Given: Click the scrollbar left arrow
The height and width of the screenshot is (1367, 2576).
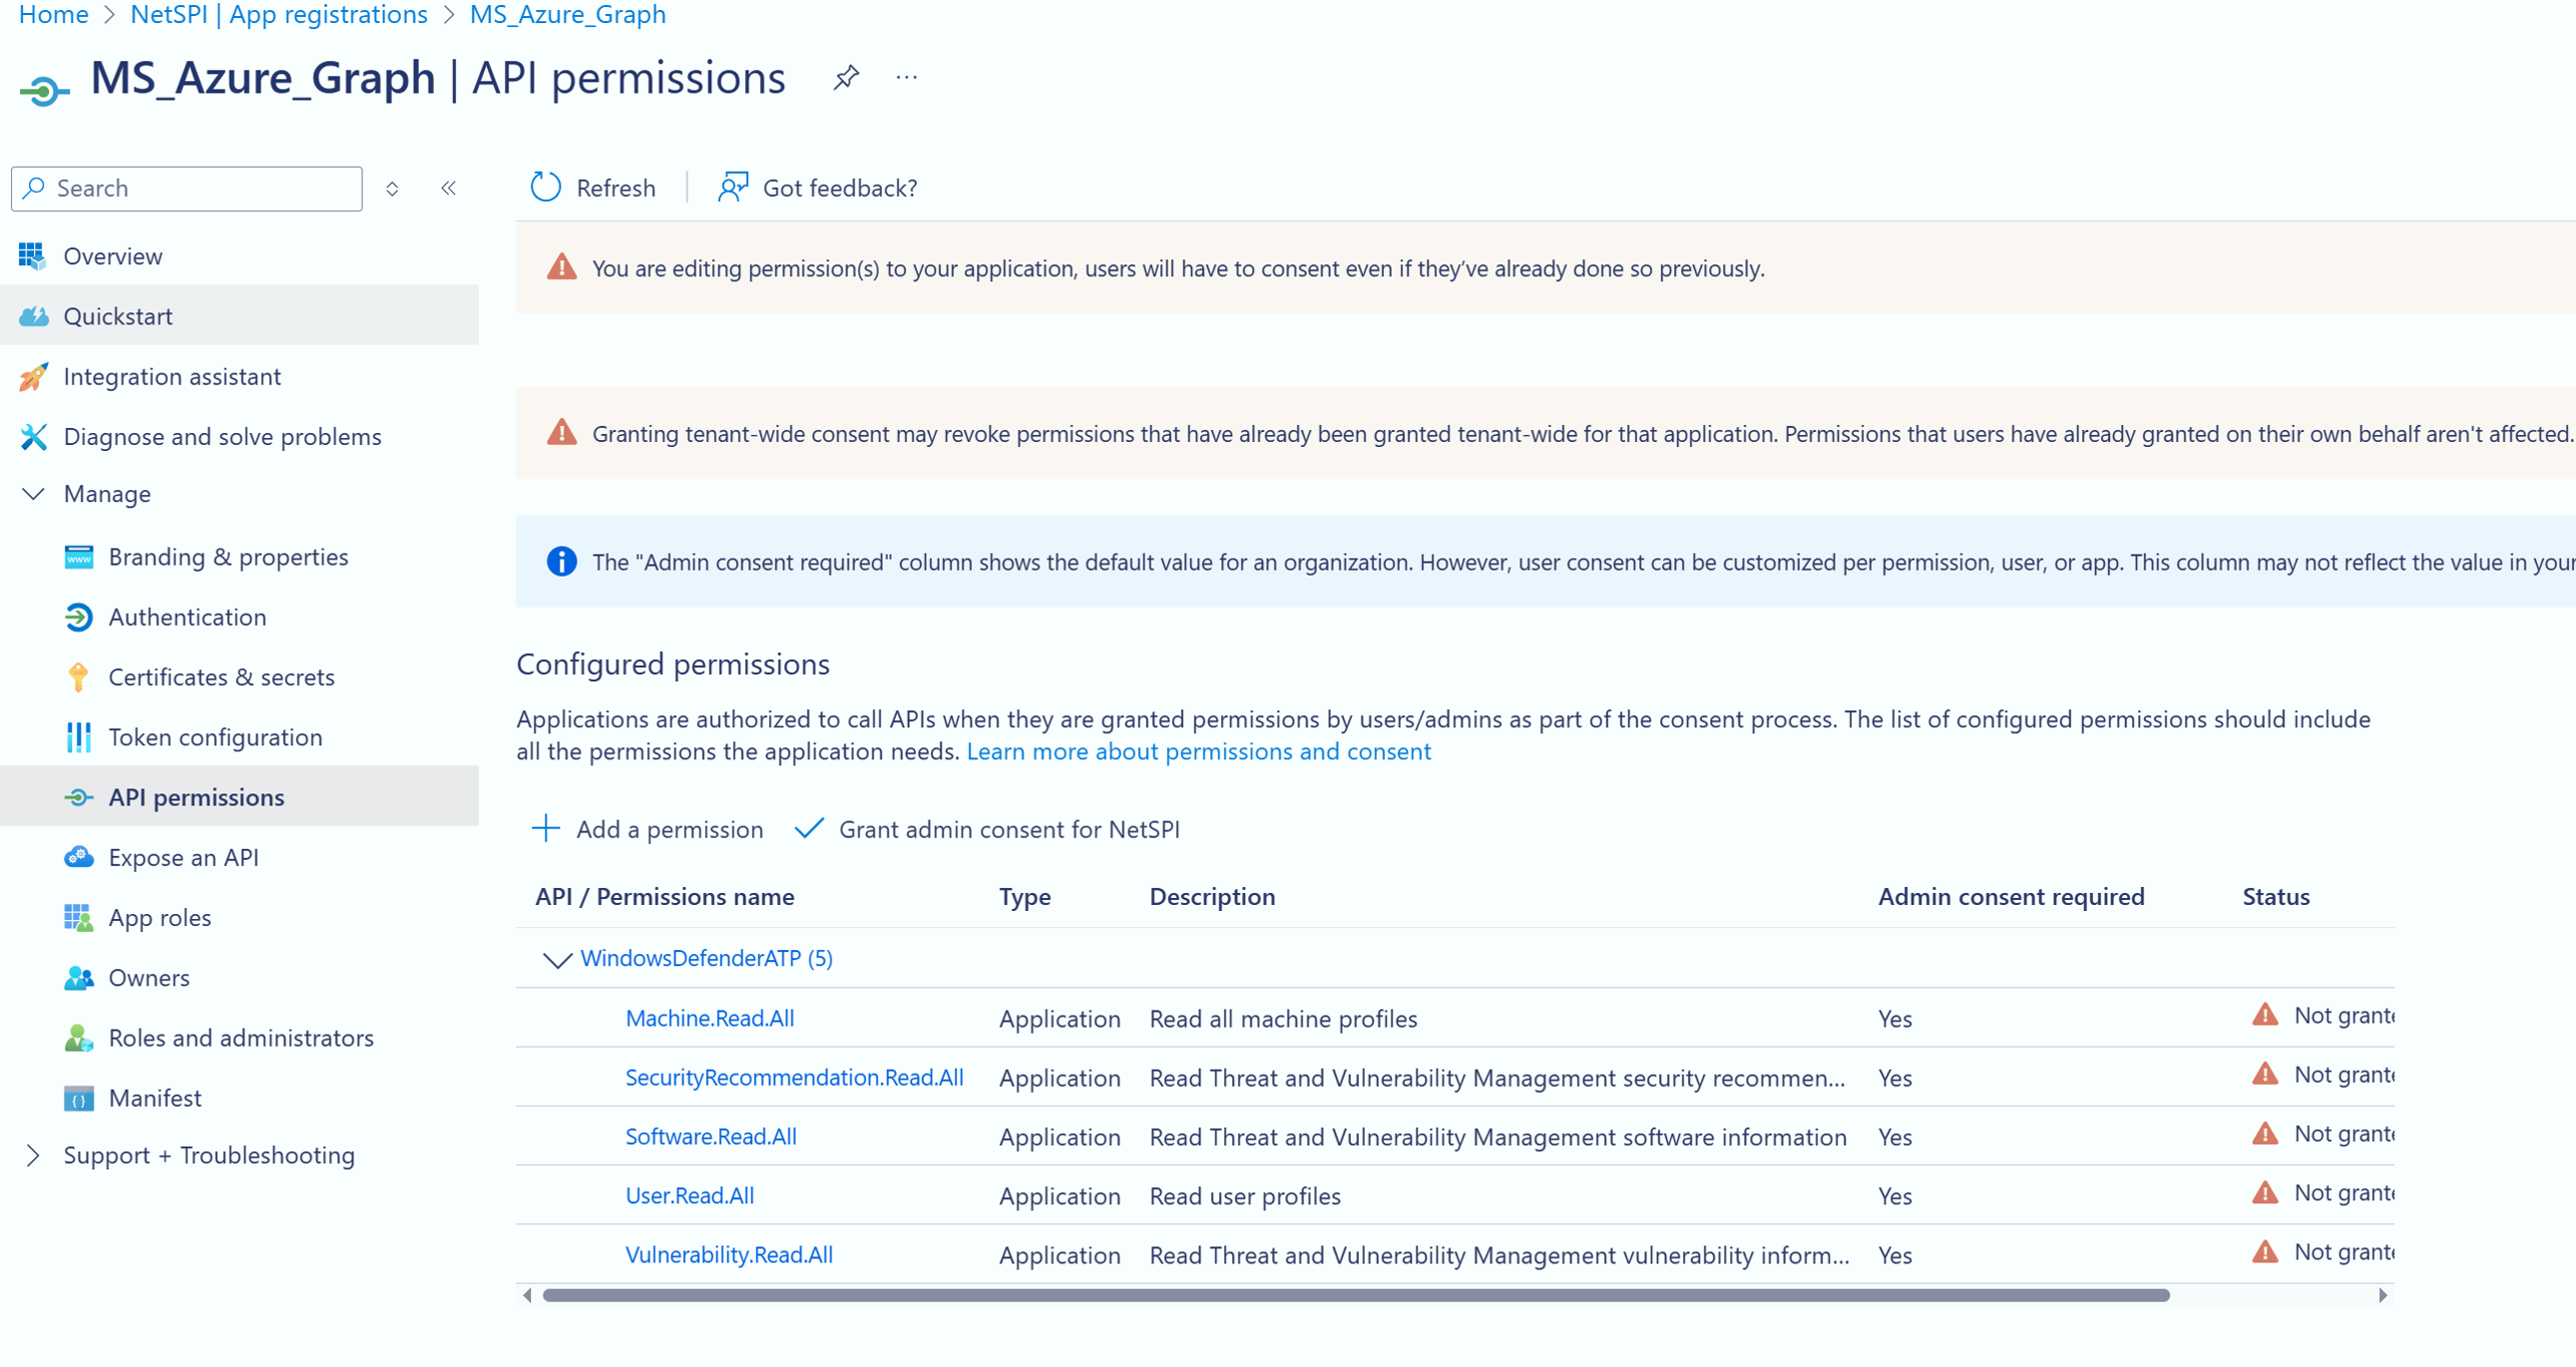Looking at the screenshot, I should (x=527, y=1295).
